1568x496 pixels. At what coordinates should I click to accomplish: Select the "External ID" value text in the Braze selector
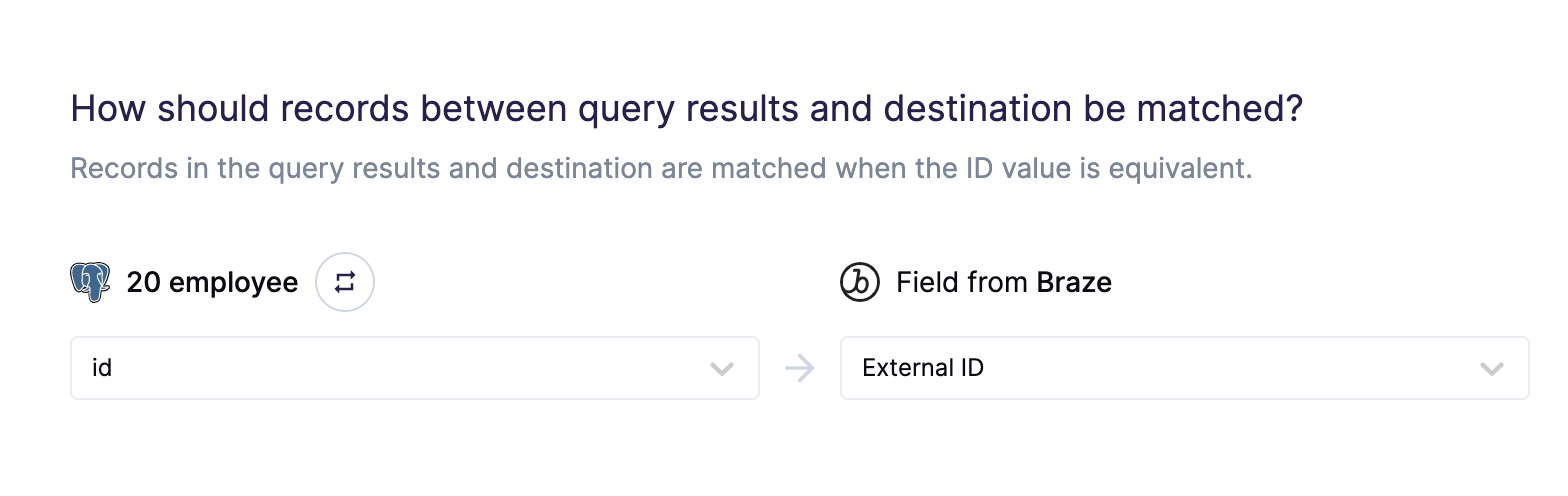pyautogui.click(x=923, y=368)
